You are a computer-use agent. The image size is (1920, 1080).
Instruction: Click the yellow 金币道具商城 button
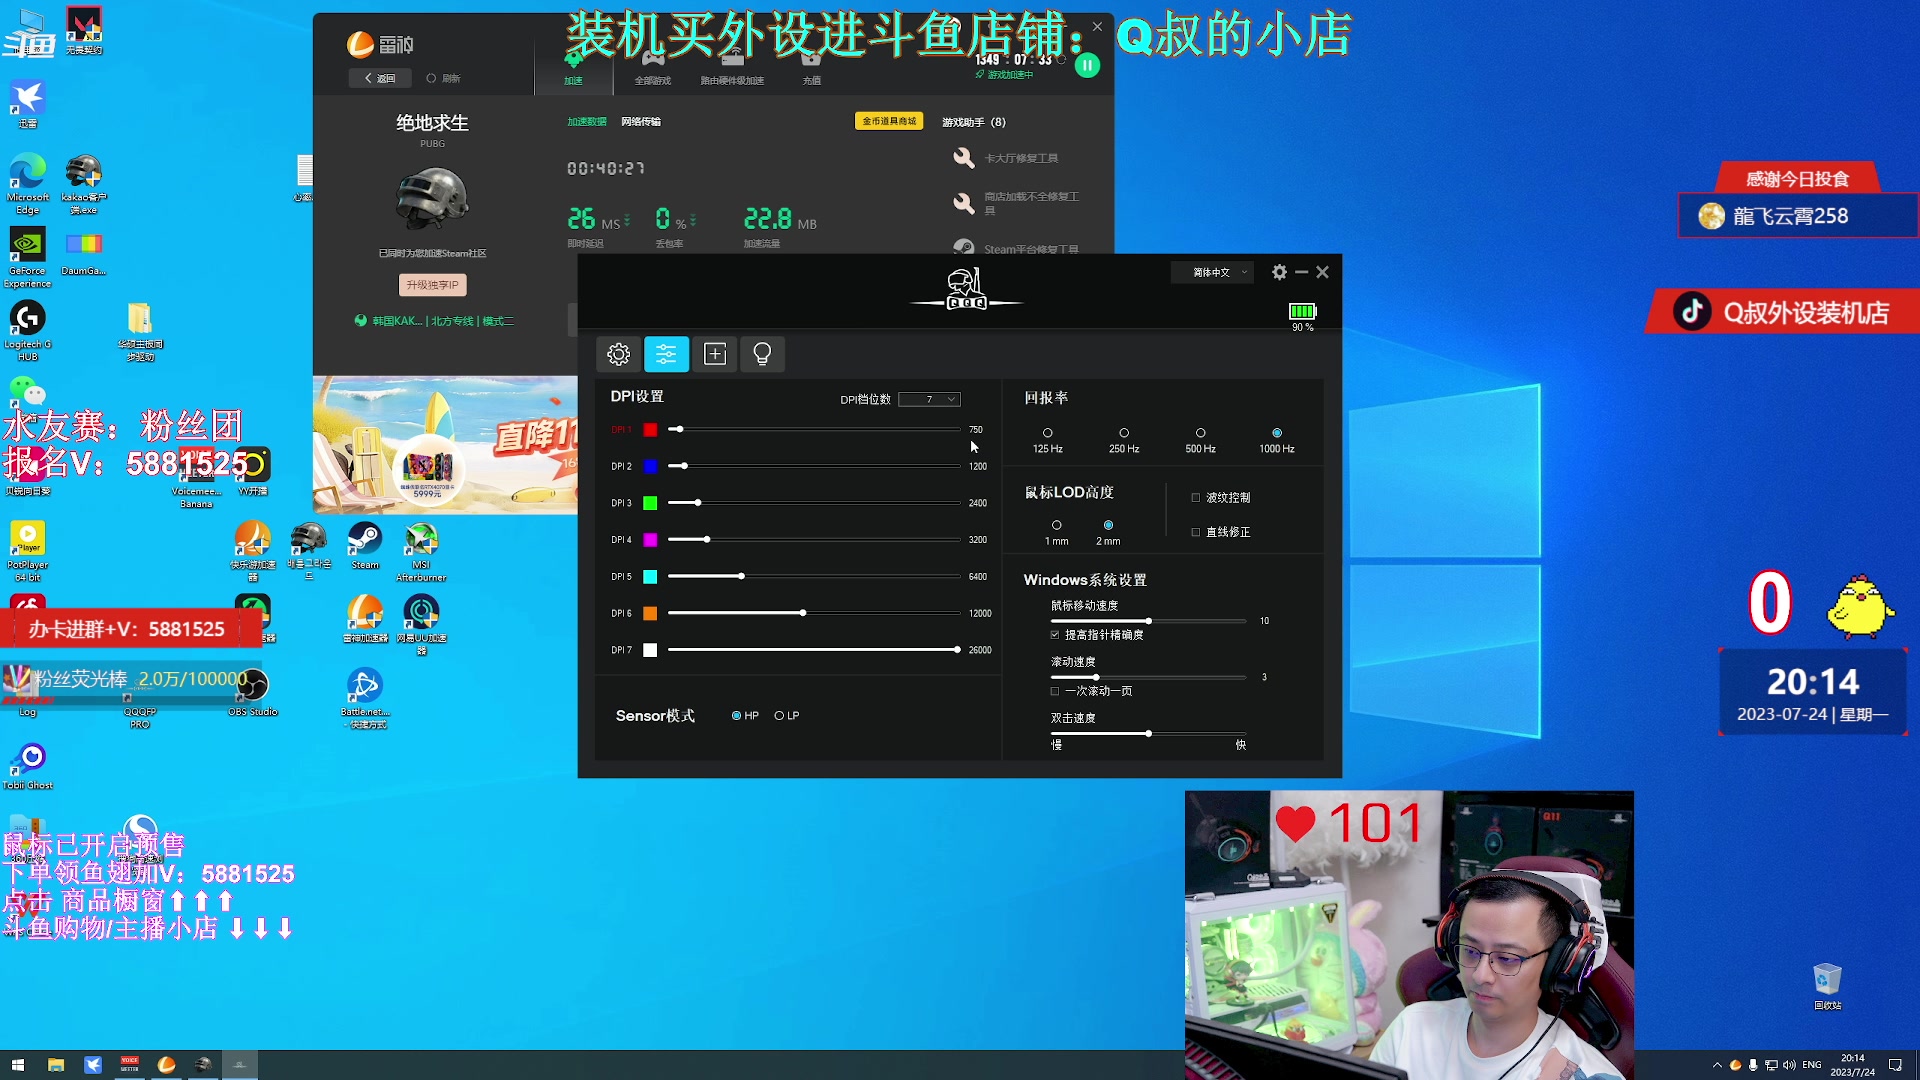[889, 121]
